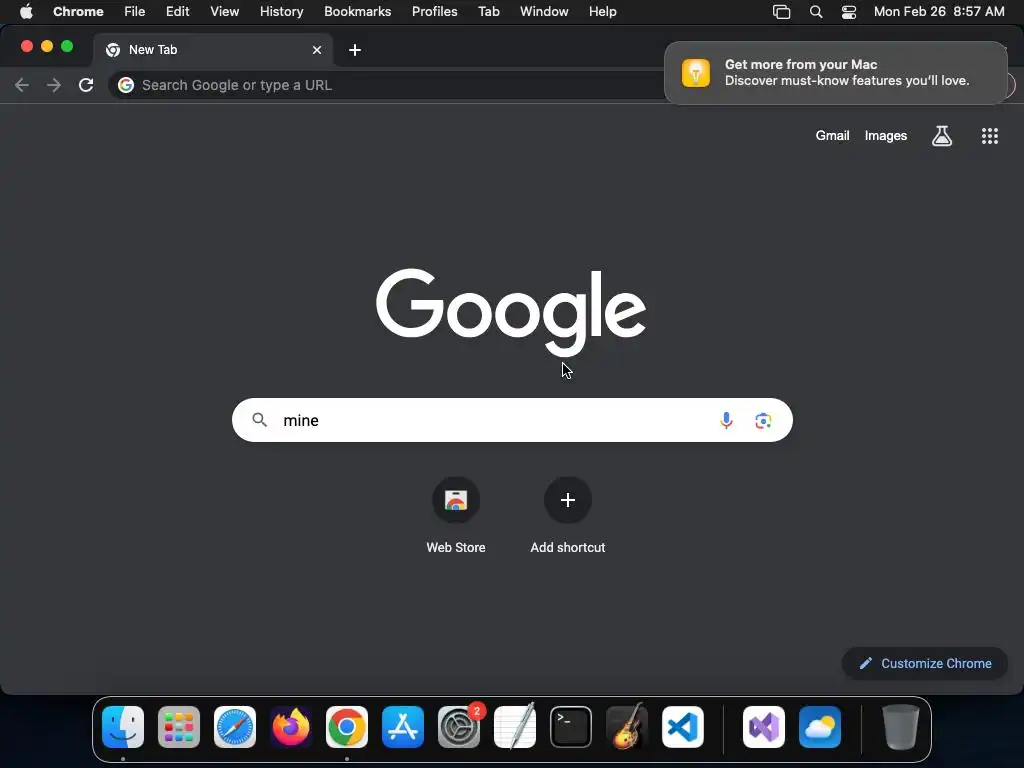Click the Add shortcut button

click(x=568, y=516)
